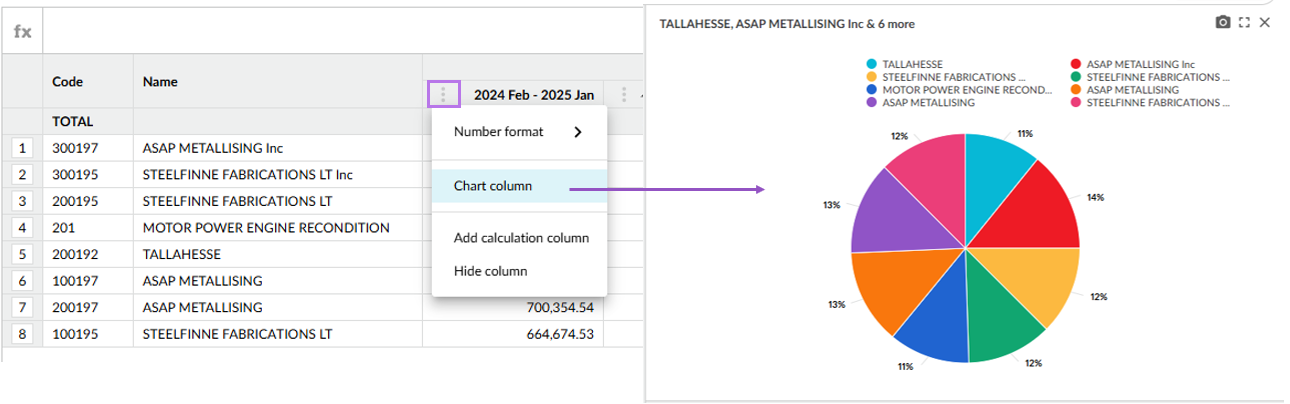Open the highlighted three-dot column menu

click(443, 95)
